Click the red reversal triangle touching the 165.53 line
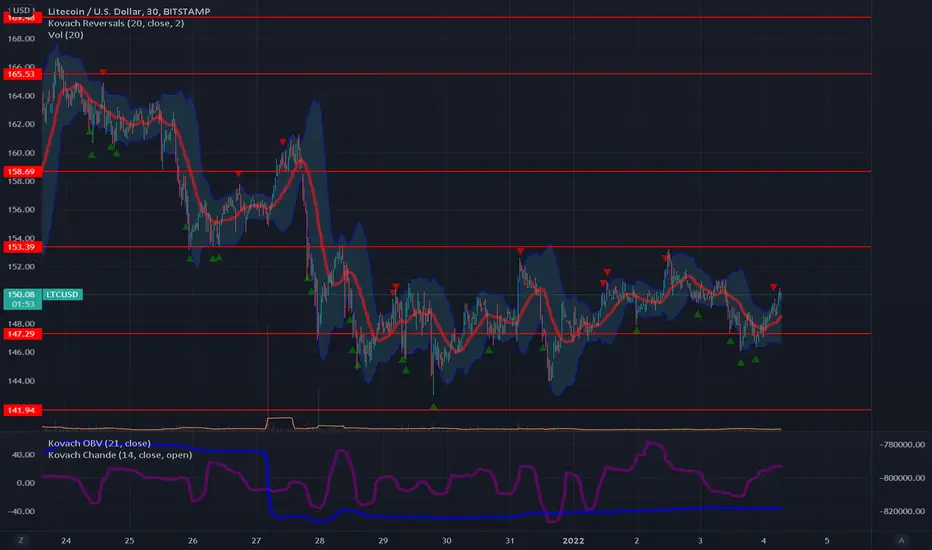932x550 pixels. coord(103,73)
